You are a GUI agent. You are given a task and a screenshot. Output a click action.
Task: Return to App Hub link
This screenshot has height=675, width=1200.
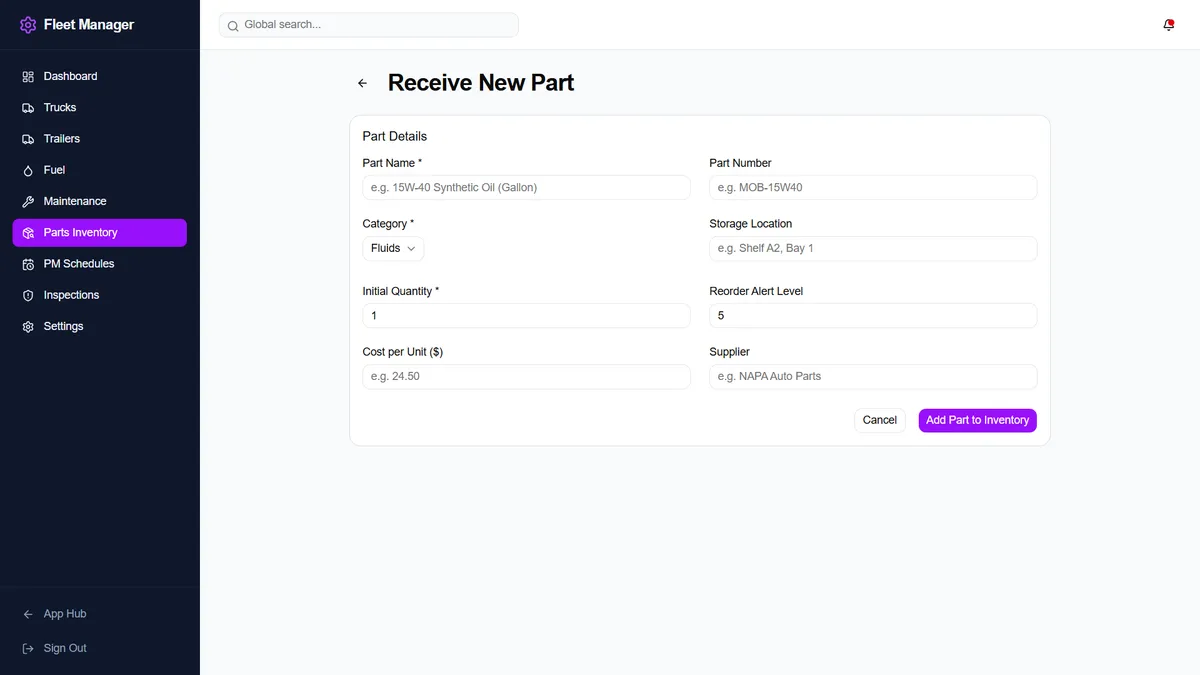coord(99,614)
